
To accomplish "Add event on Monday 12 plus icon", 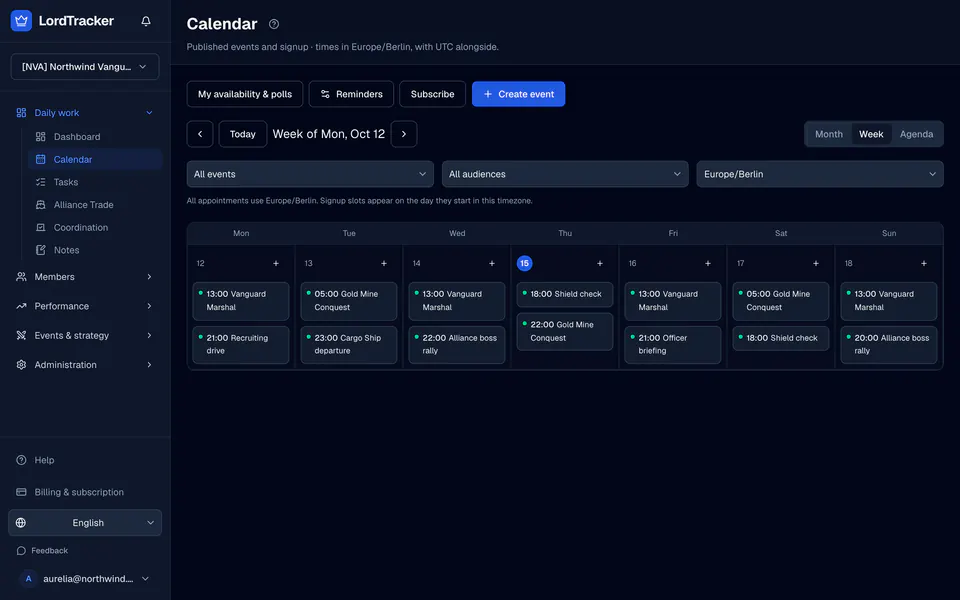I will tap(276, 263).
